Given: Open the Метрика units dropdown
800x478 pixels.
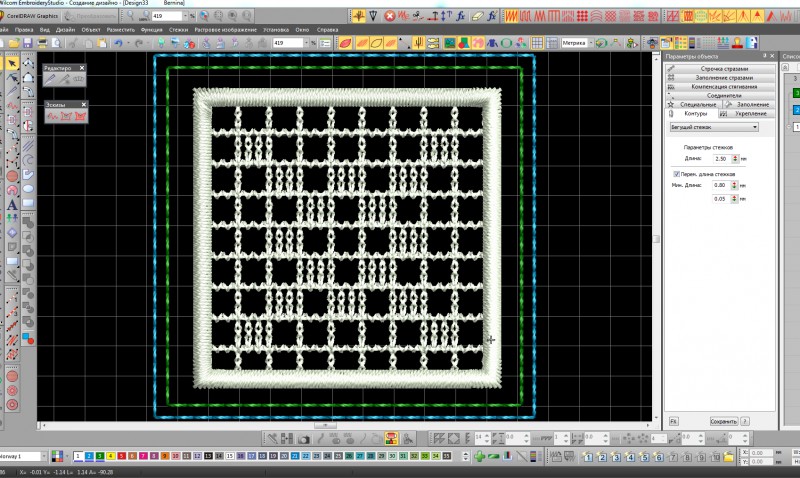Looking at the screenshot, I should coord(590,43).
